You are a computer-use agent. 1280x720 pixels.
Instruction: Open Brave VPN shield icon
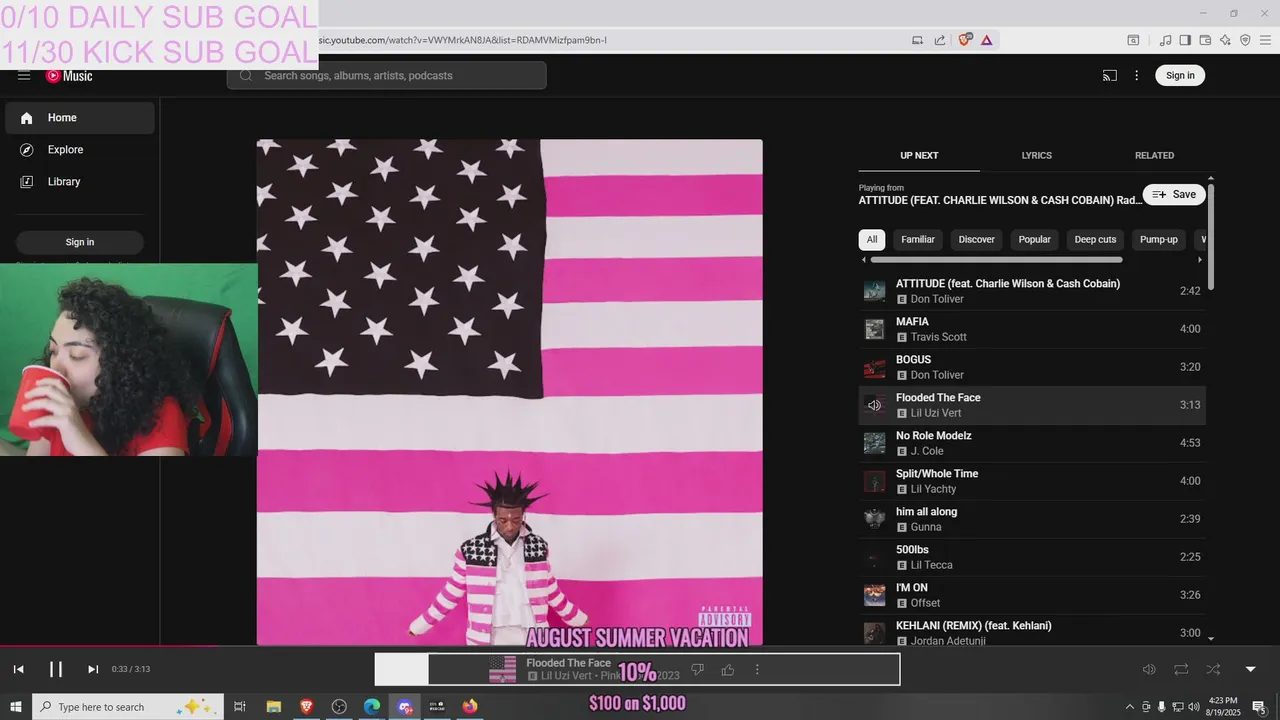coord(1245,40)
